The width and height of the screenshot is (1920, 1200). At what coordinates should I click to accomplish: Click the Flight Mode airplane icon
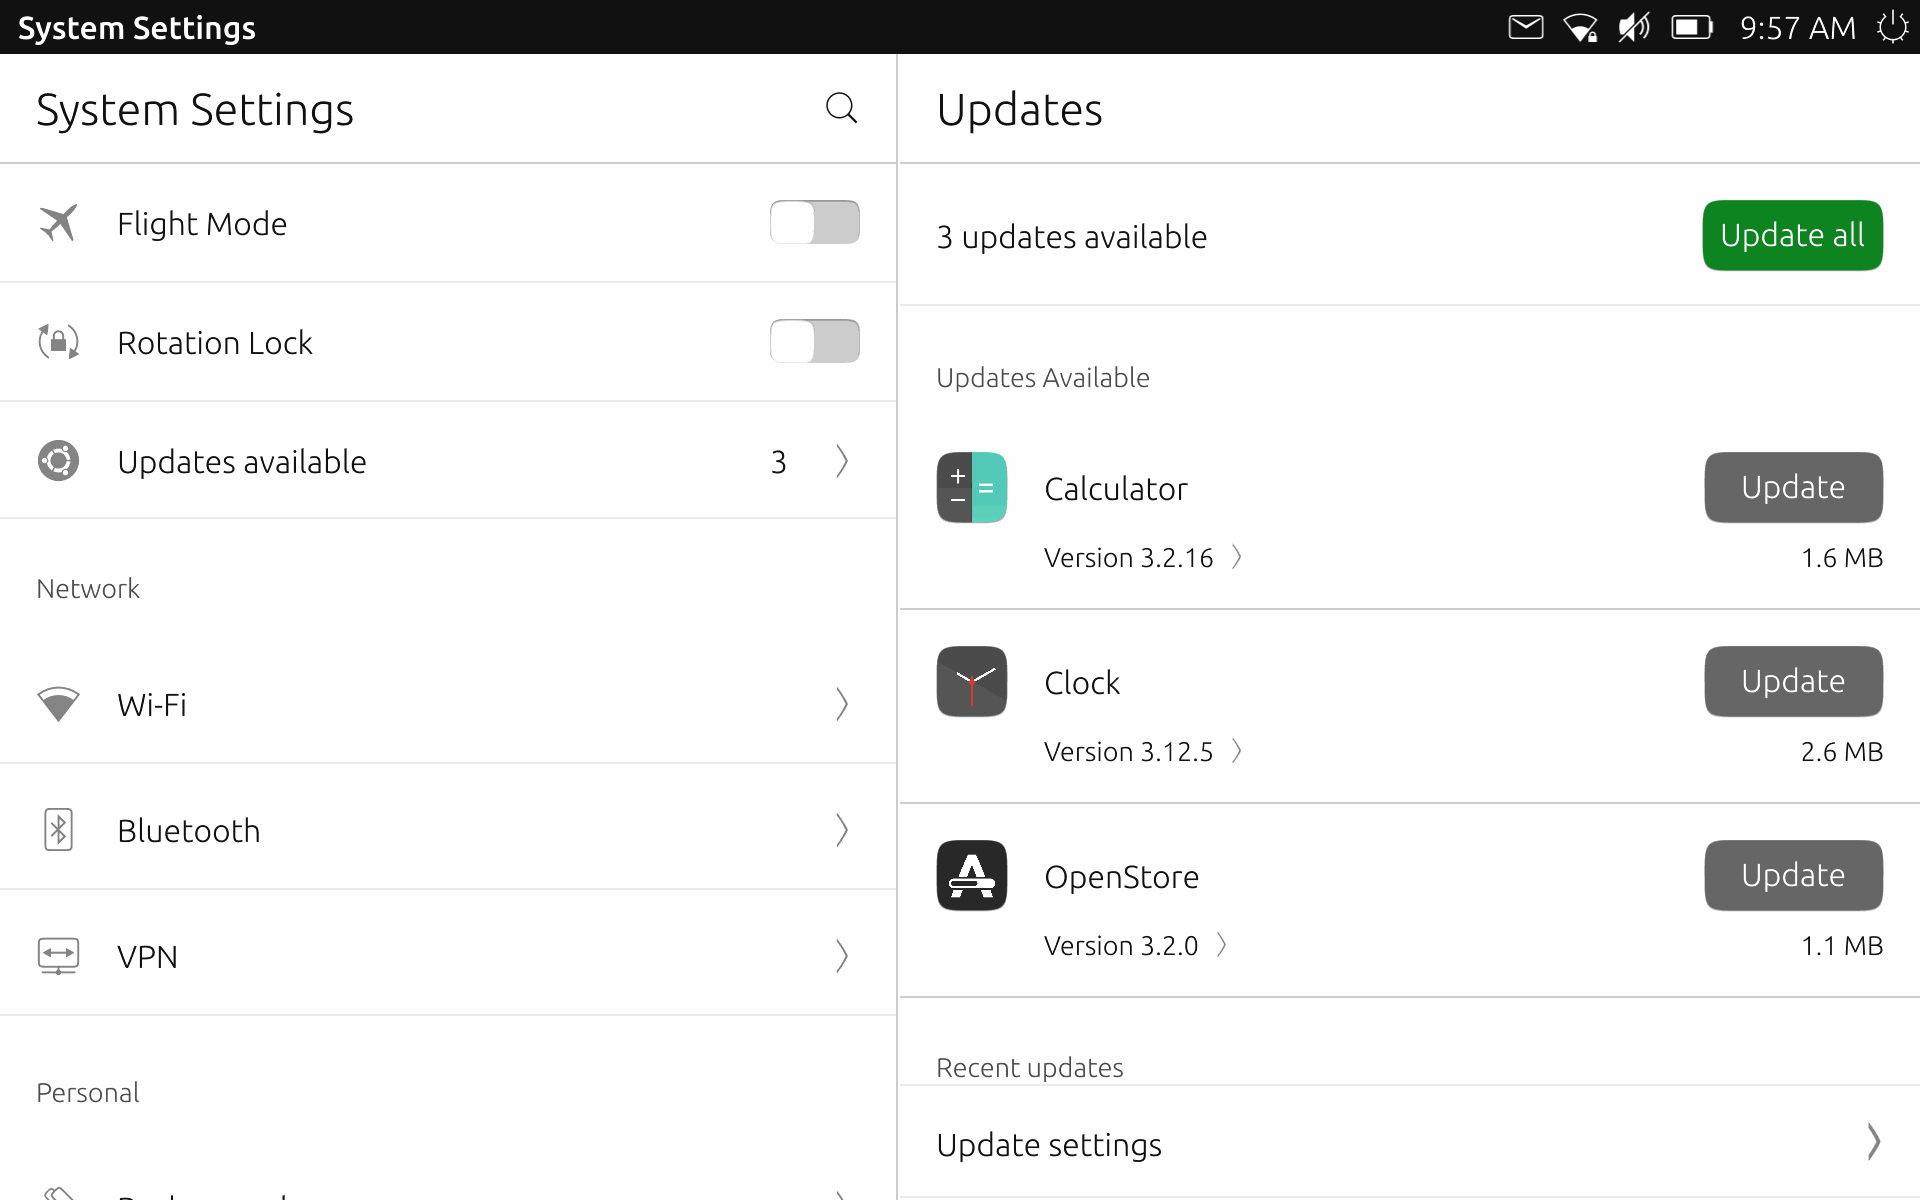click(58, 221)
